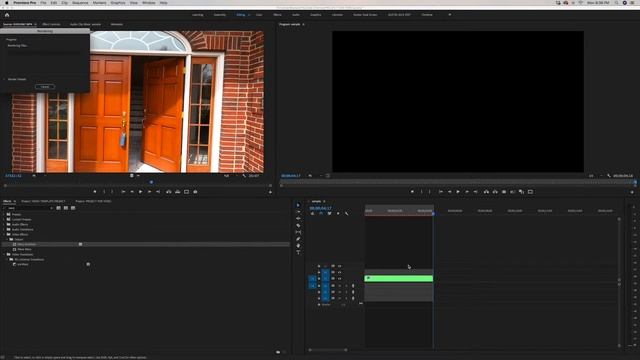Select the Ripple Edit tool
This screenshot has width=640, height=360.
click(x=298, y=219)
